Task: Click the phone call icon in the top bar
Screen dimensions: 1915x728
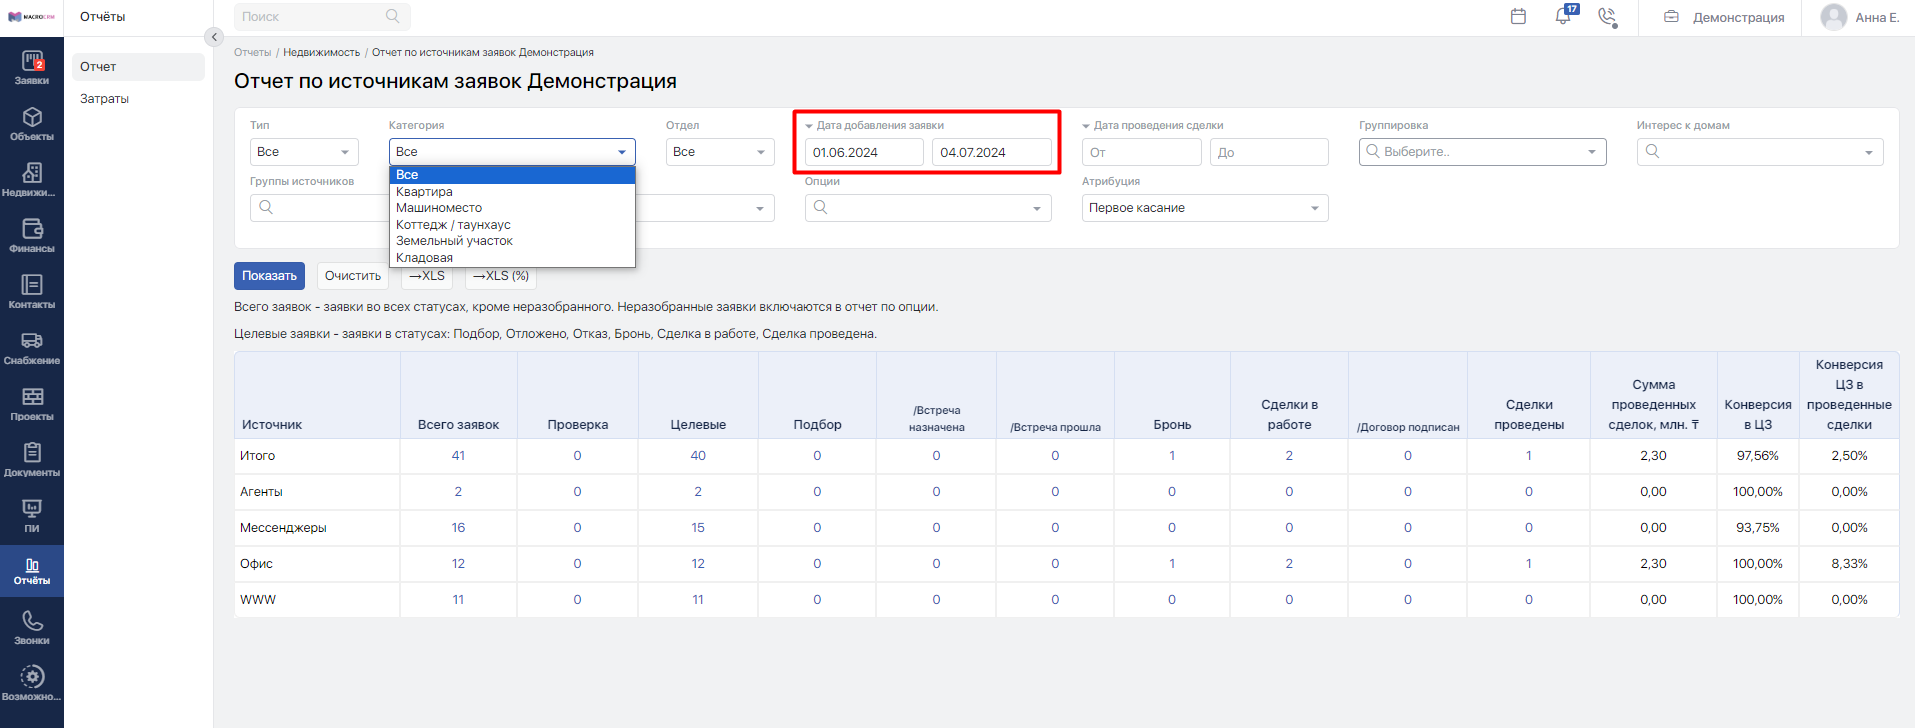Action: 1607,17
